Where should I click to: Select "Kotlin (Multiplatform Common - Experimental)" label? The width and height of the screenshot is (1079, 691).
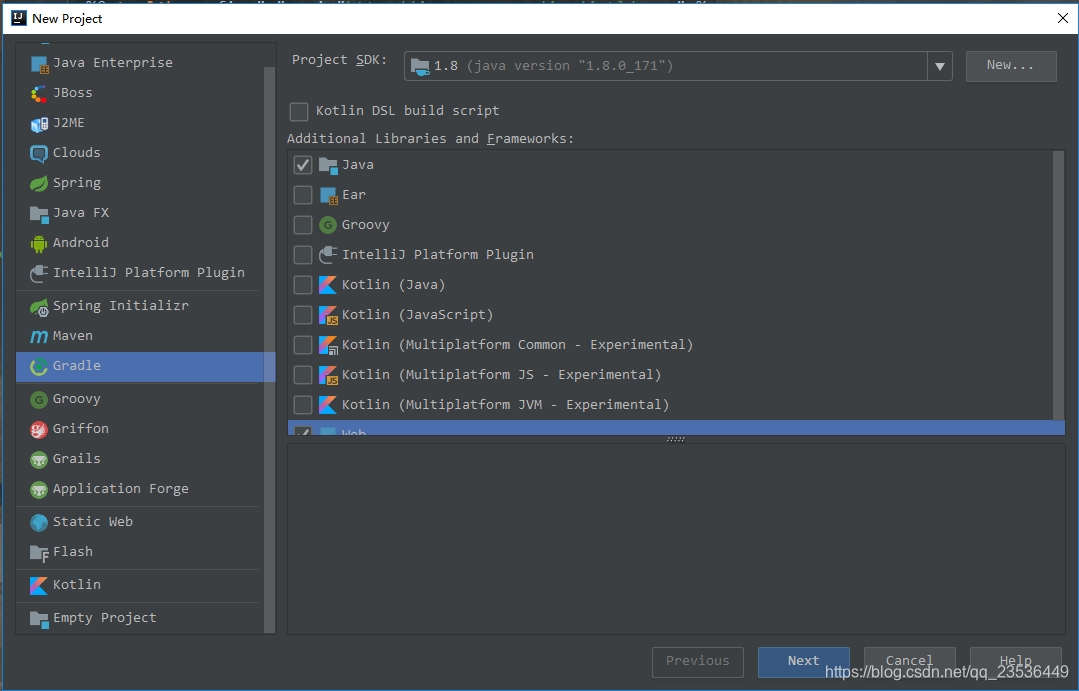click(517, 345)
